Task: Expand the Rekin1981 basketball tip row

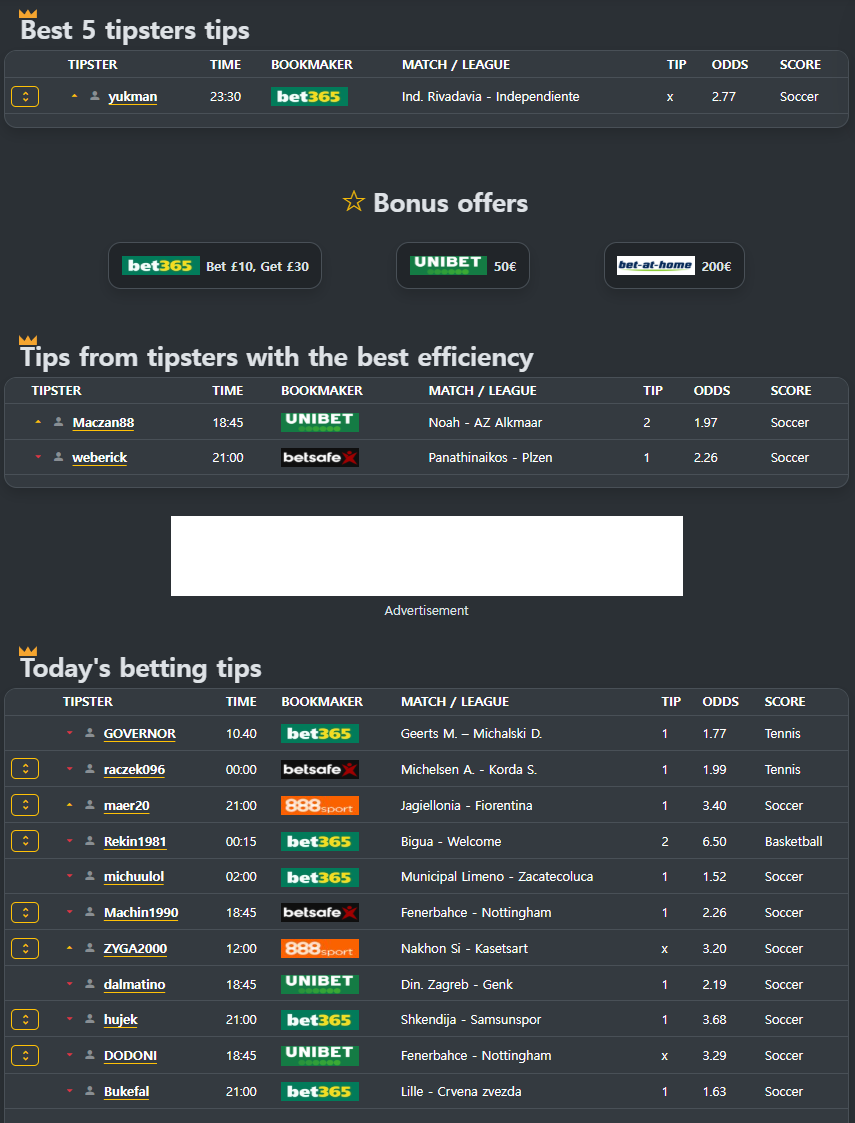Action: tap(25, 841)
